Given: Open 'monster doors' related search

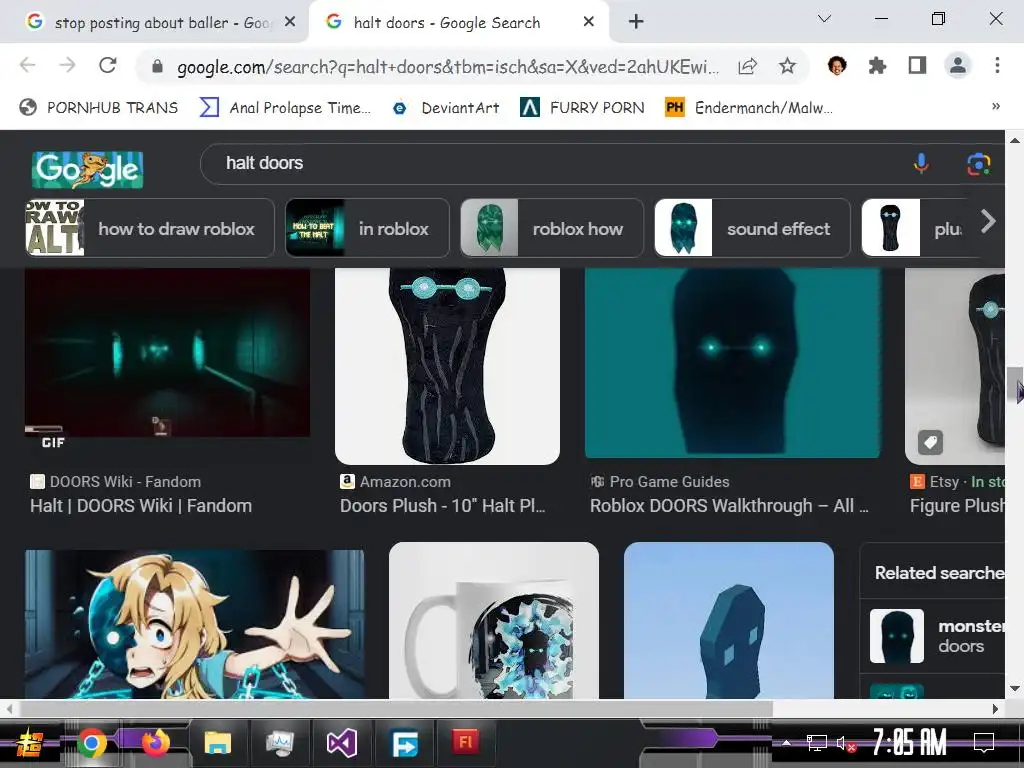Looking at the screenshot, I should (937, 636).
